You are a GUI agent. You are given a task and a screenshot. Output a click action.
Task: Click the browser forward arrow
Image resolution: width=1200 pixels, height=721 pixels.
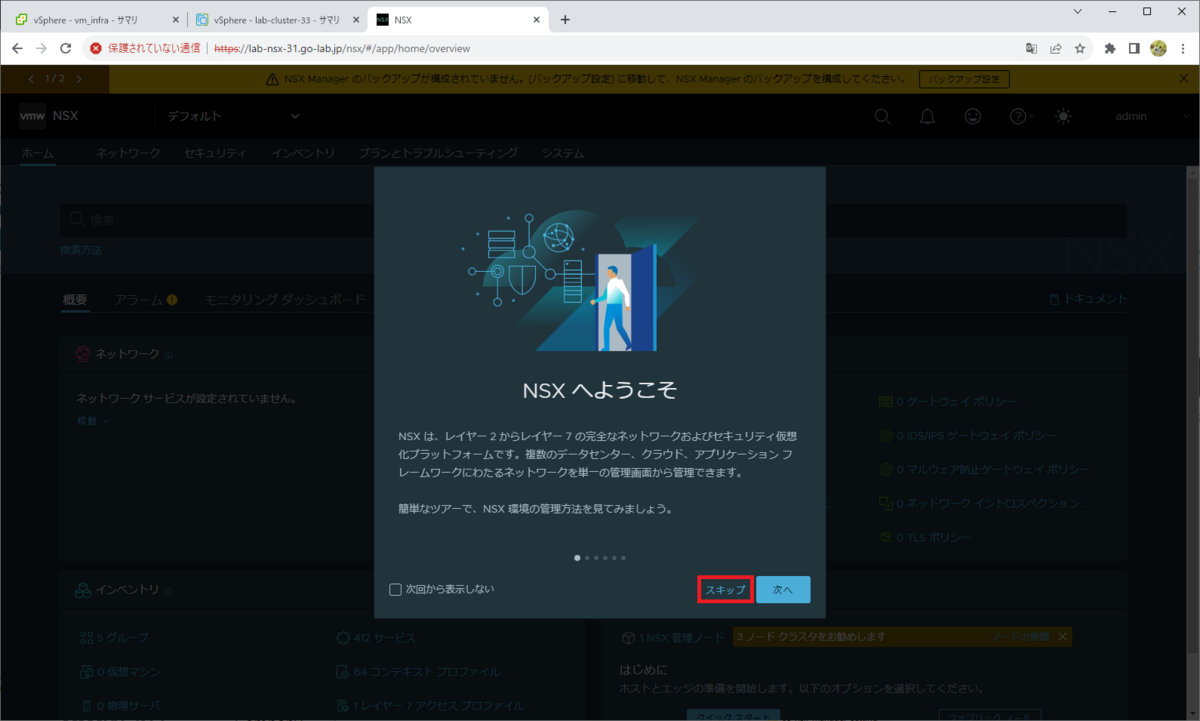click(42, 48)
